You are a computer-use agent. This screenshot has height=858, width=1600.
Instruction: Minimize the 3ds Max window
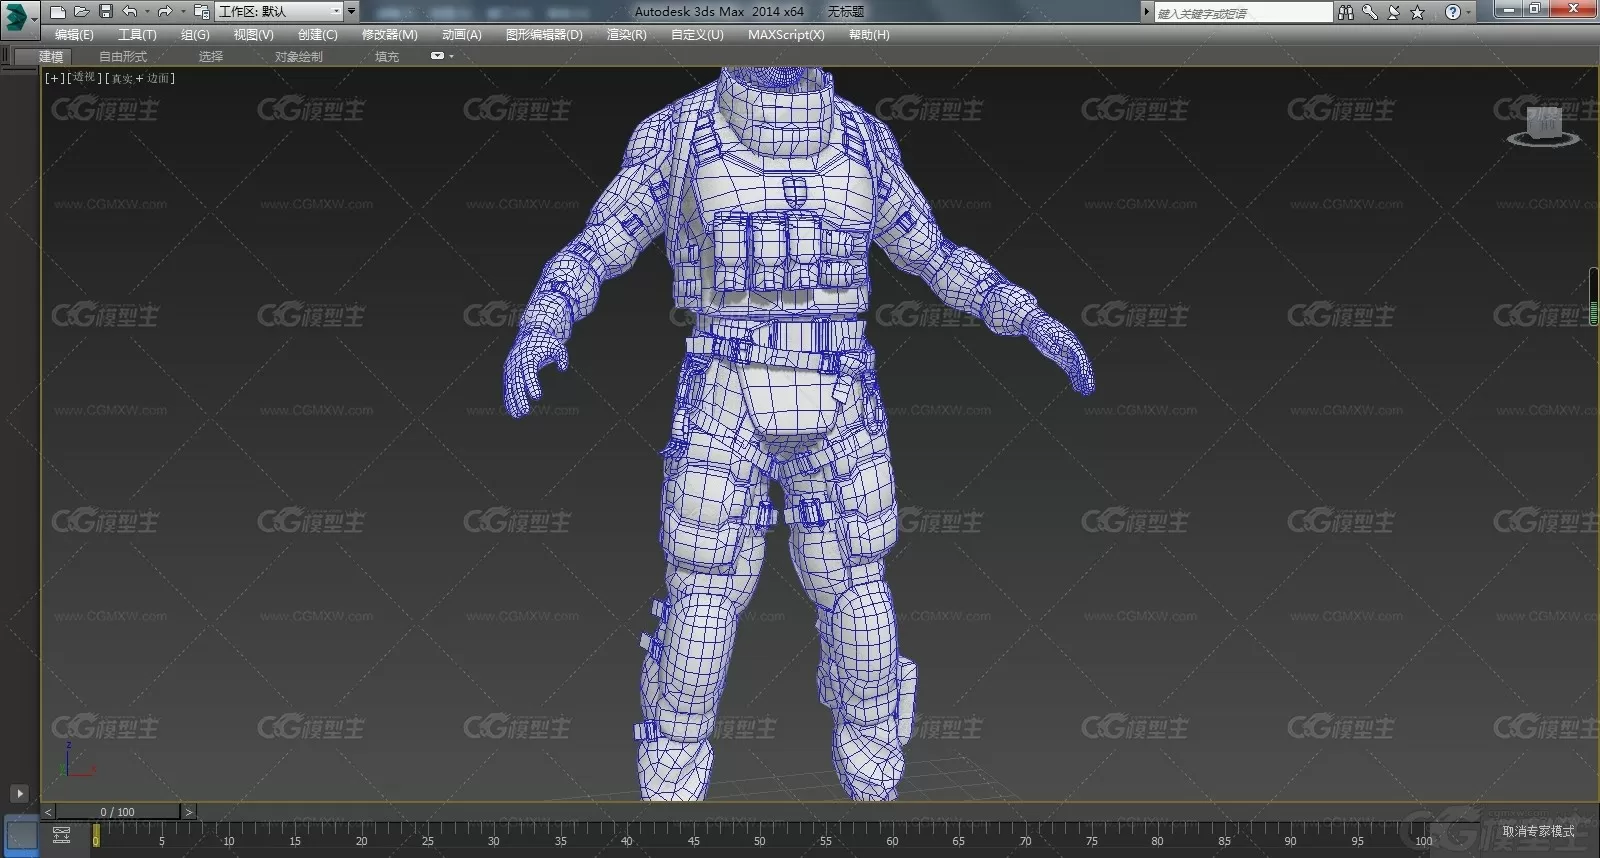coord(1508,9)
